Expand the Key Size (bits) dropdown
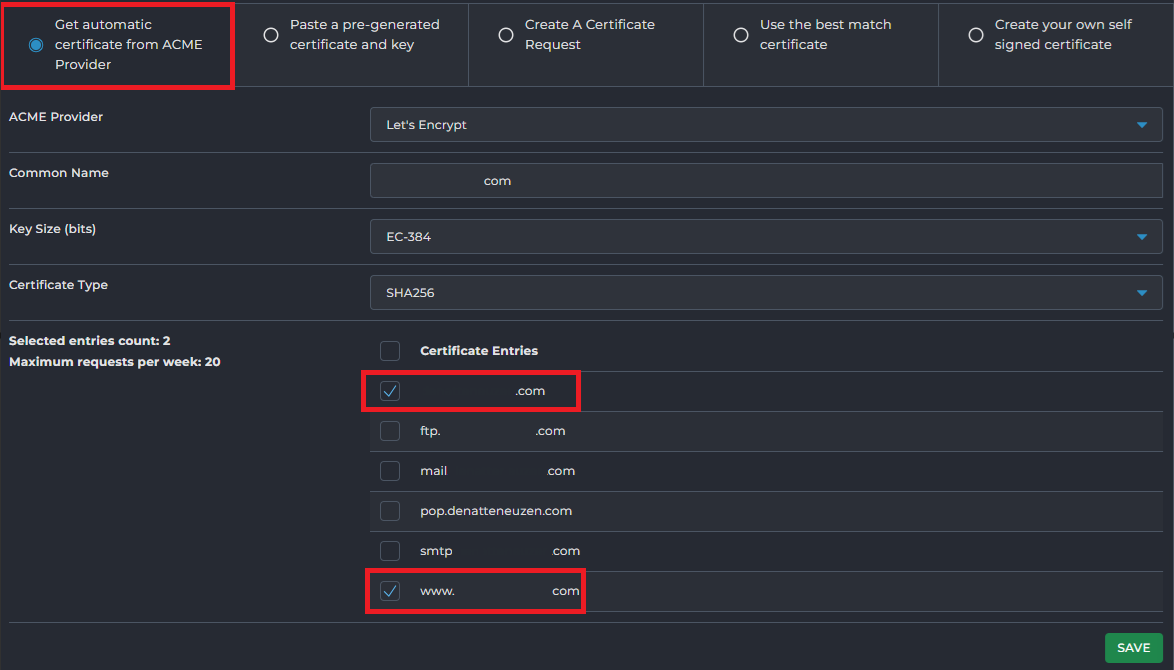This screenshot has height=670, width=1174. 765,237
